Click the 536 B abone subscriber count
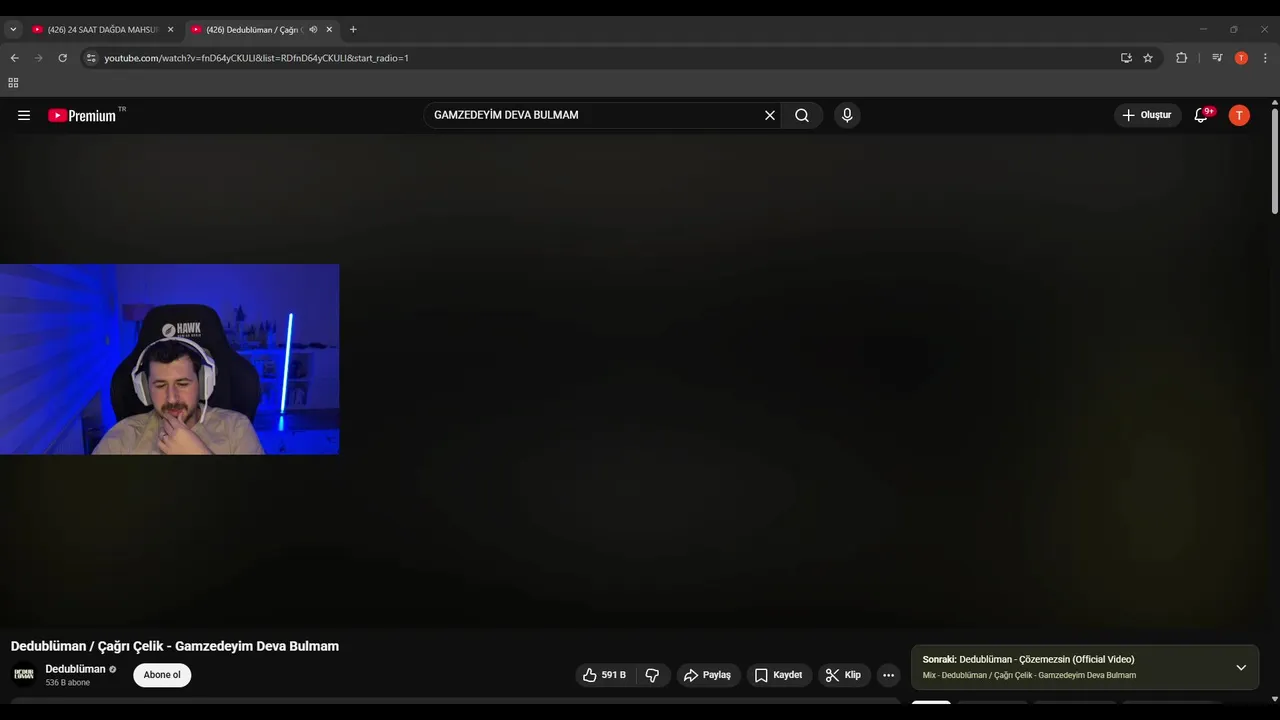The height and width of the screenshot is (720, 1280). coord(68,683)
